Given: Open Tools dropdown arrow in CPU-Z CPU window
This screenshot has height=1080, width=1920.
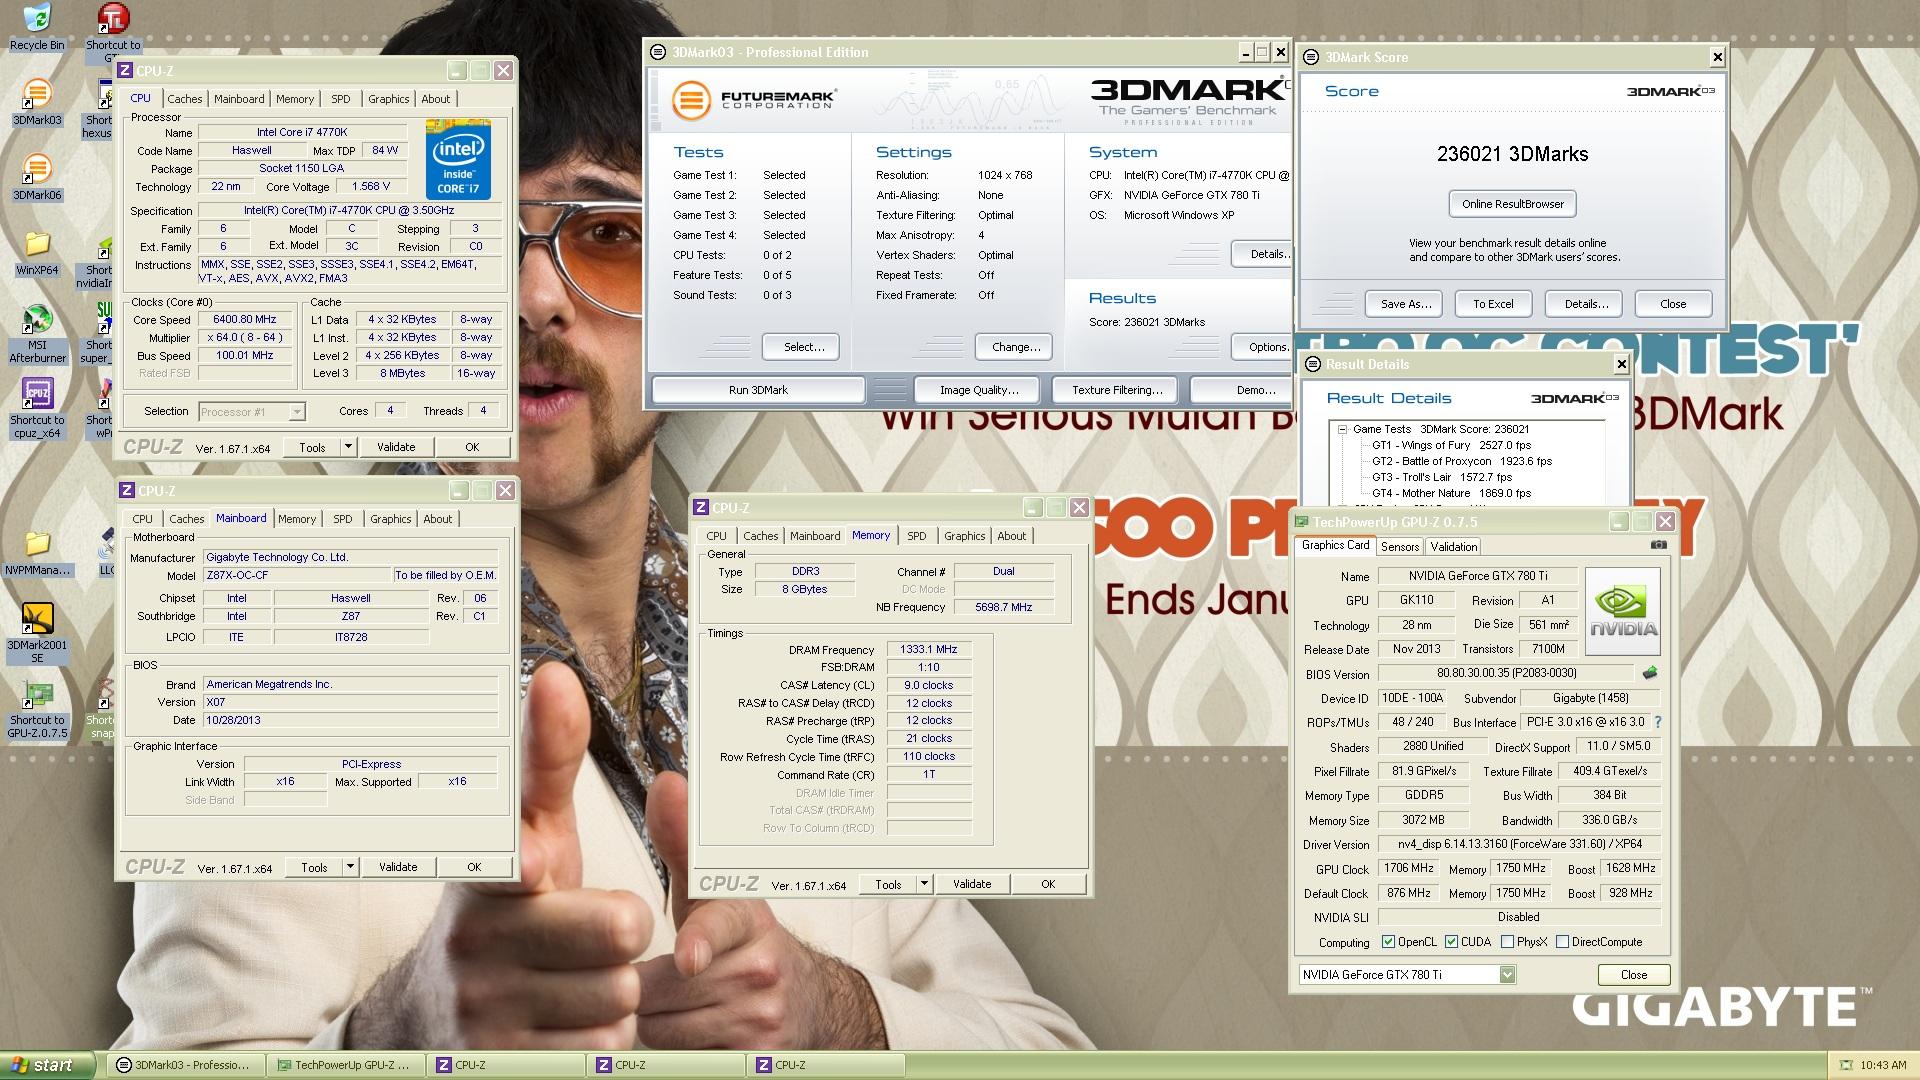Looking at the screenshot, I should point(348,447).
